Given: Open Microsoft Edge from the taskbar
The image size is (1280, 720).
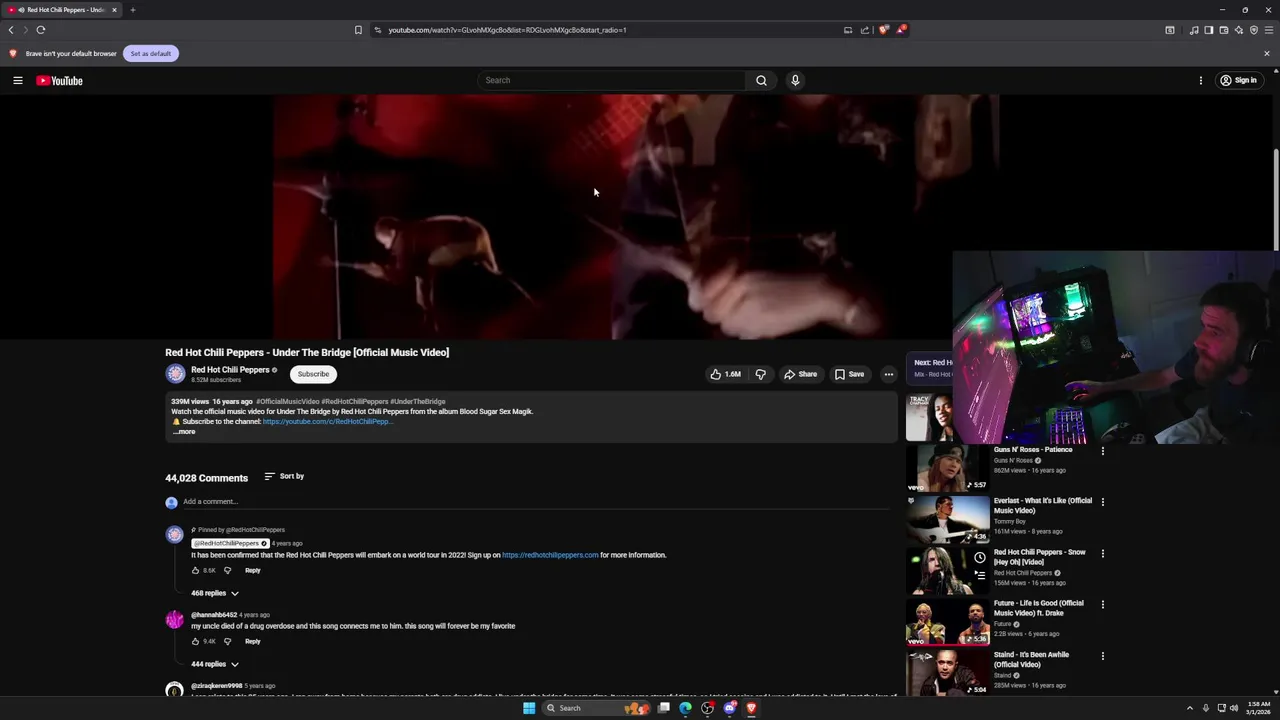Looking at the screenshot, I should (x=685, y=708).
